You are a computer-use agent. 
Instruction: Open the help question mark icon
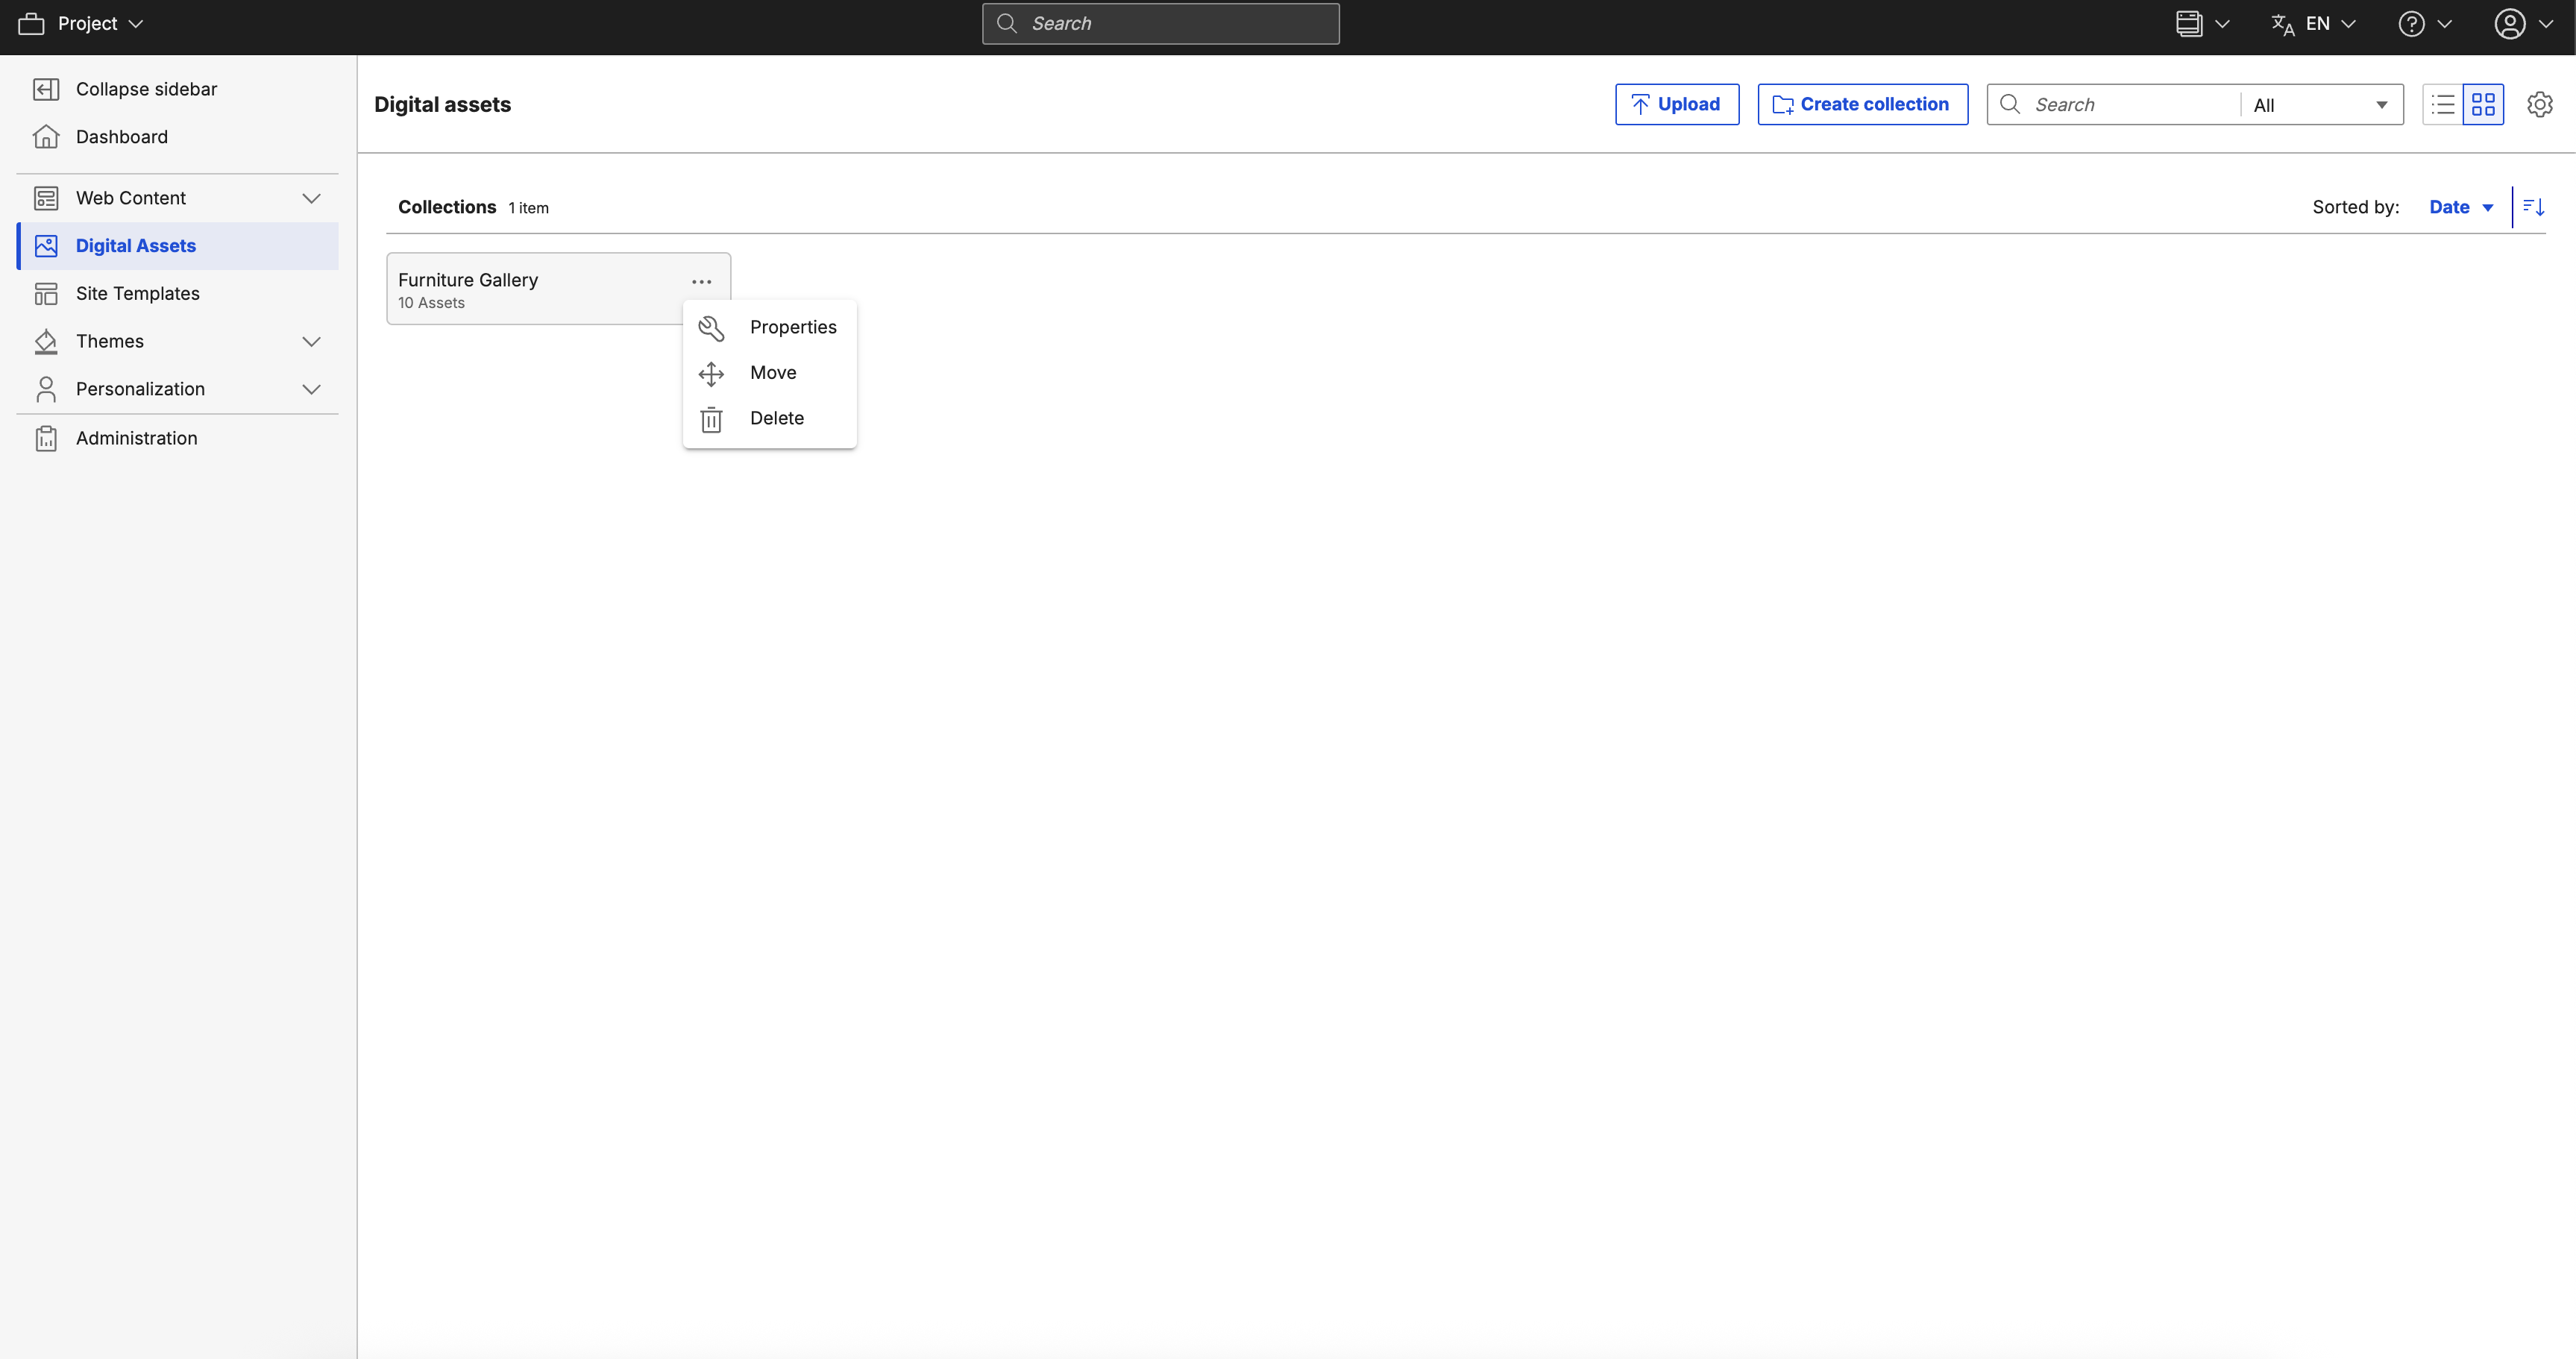[x=2411, y=24]
